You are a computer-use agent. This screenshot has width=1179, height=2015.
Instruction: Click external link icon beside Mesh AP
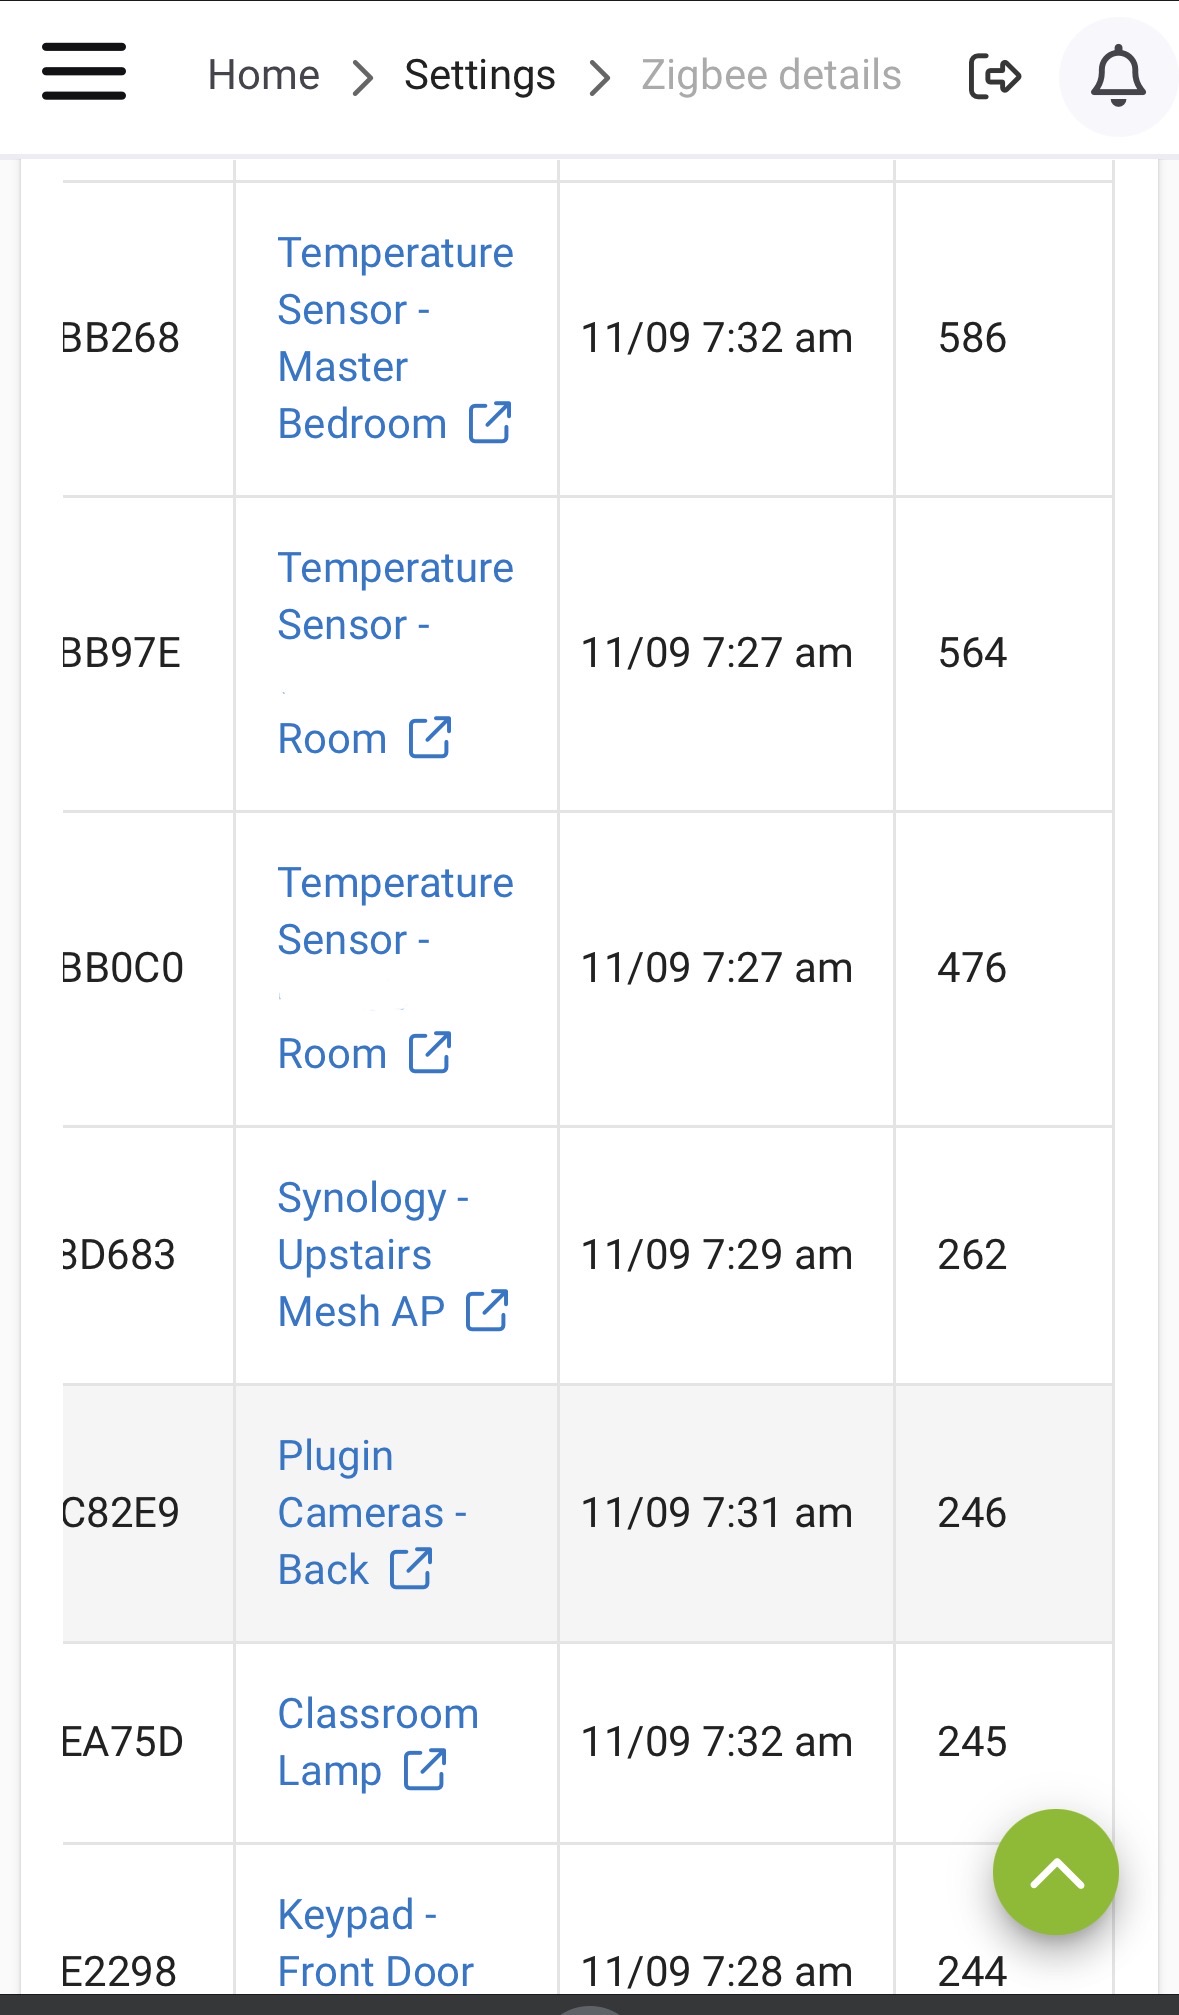tap(487, 1311)
